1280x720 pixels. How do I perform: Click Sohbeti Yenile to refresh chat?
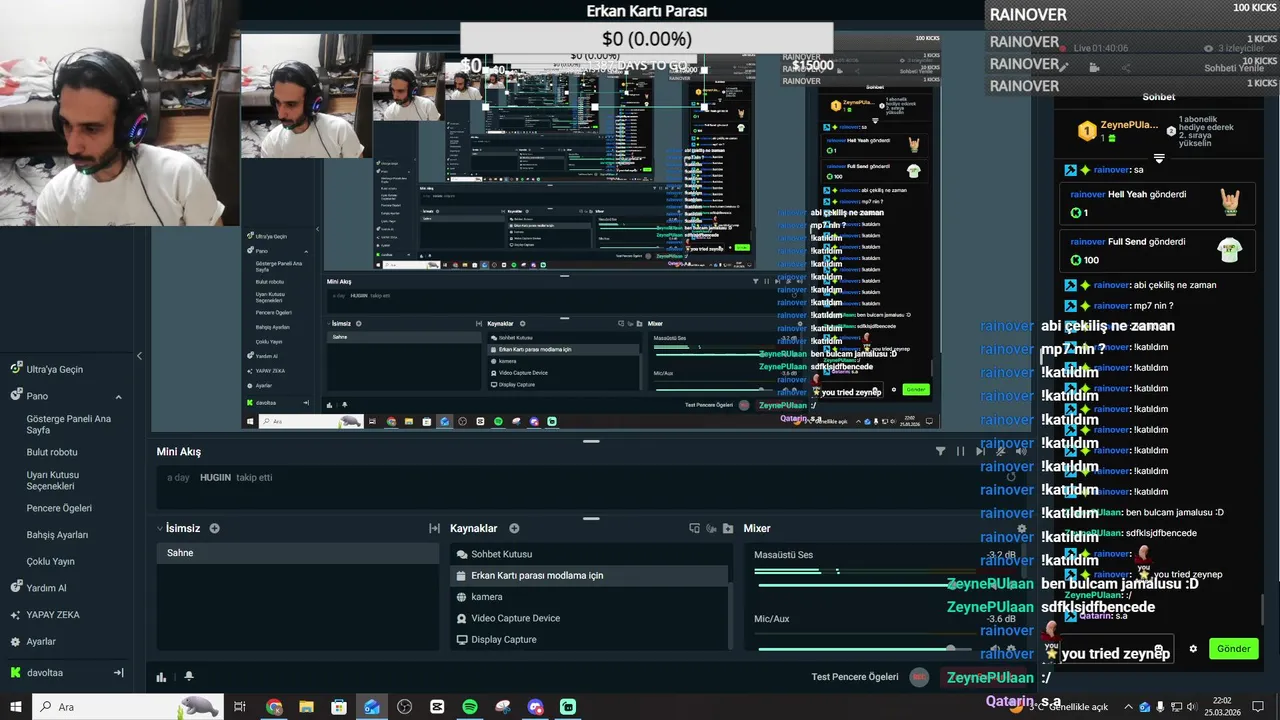pos(1233,68)
